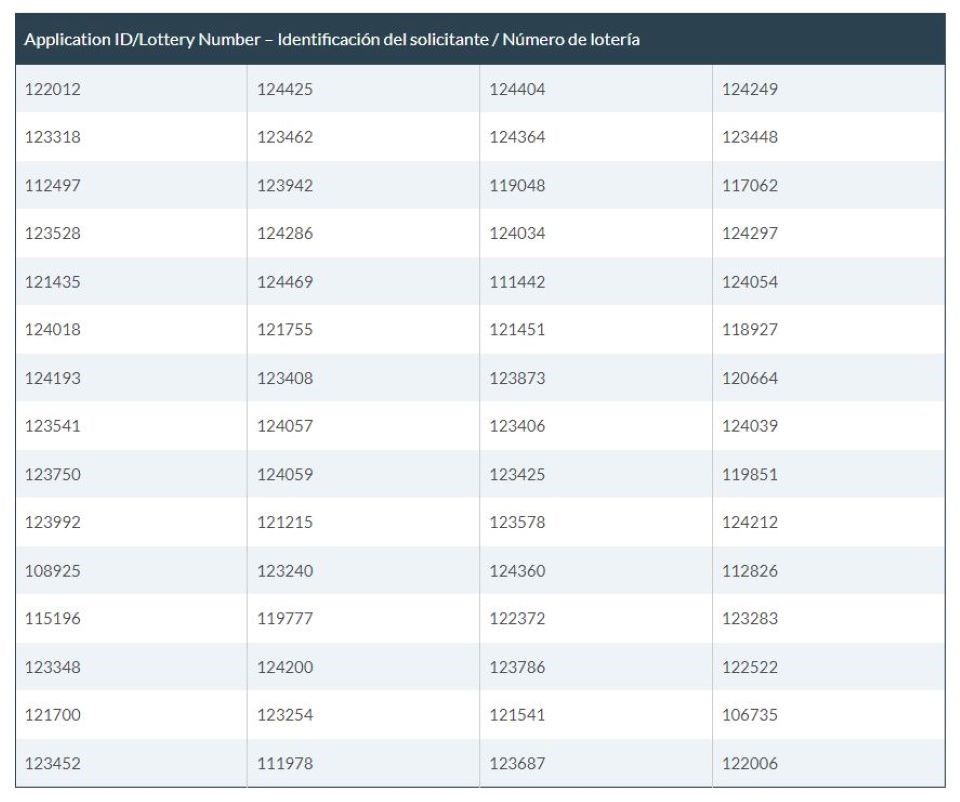The image size is (960, 802).
Task: Select lottery number 119048
Action: pyautogui.click(x=517, y=186)
